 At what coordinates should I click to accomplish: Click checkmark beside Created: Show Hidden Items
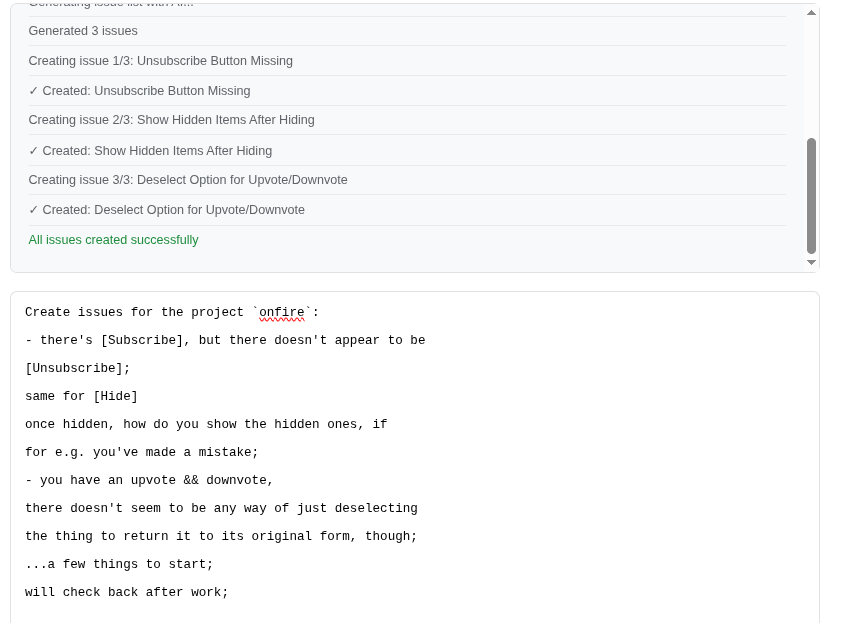[34, 151]
